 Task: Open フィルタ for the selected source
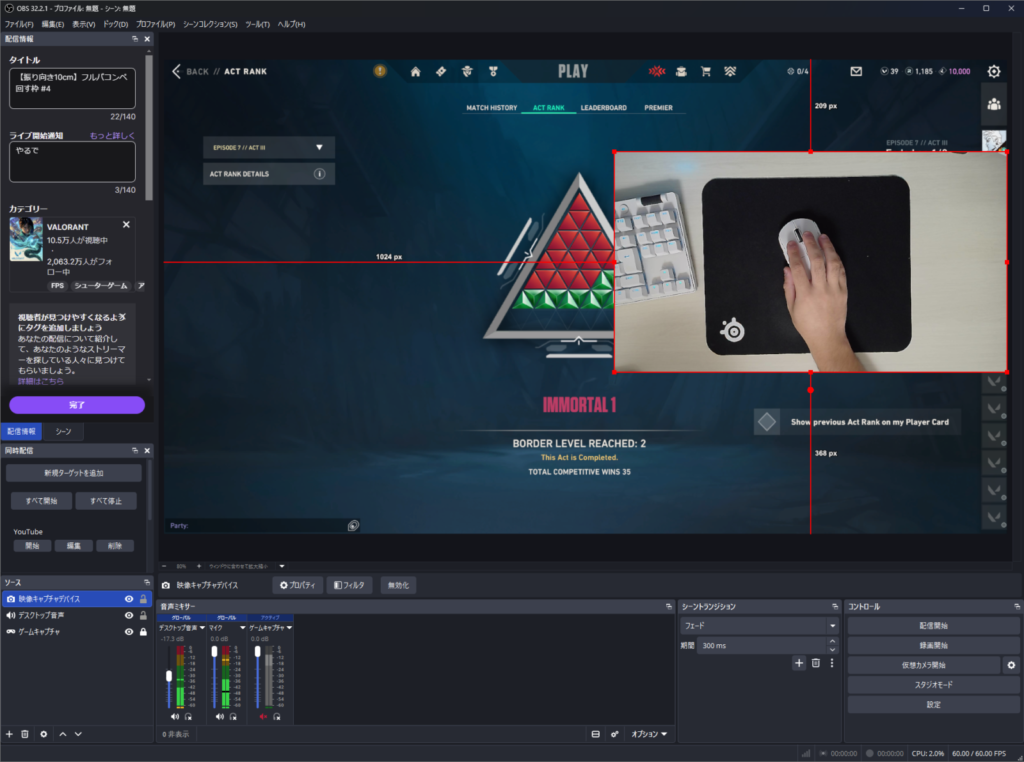(349, 585)
